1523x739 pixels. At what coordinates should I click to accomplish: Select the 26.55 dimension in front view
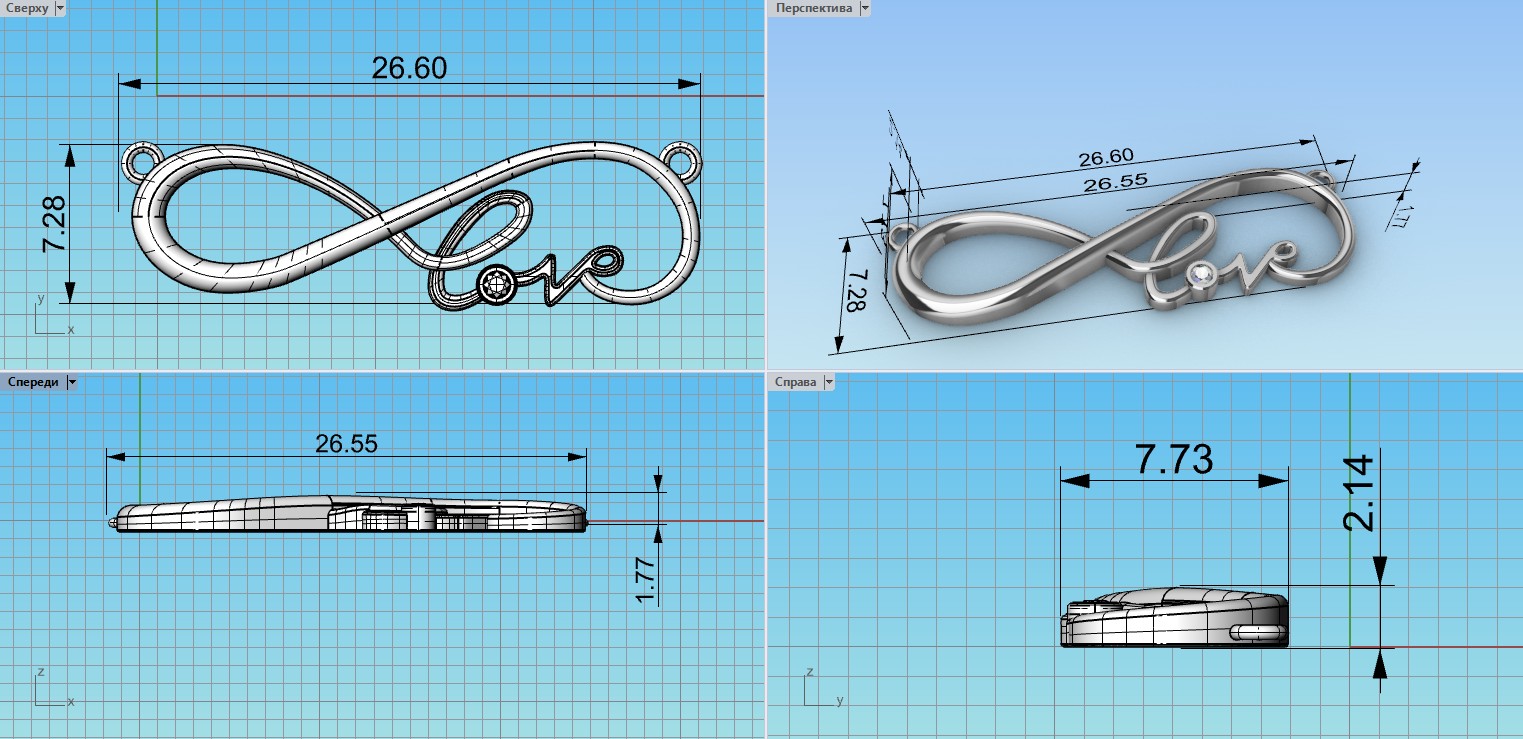click(346, 444)
